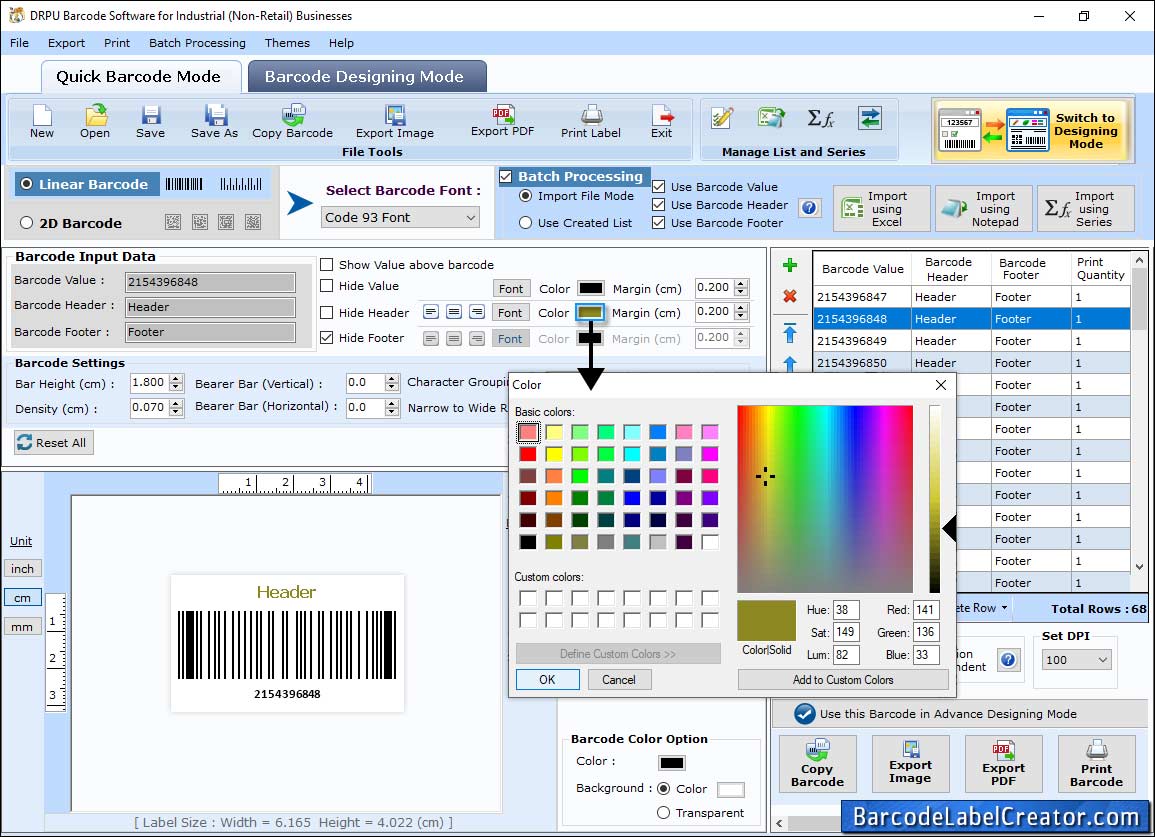
Task: Click the Reset All button
Action: 54,442
